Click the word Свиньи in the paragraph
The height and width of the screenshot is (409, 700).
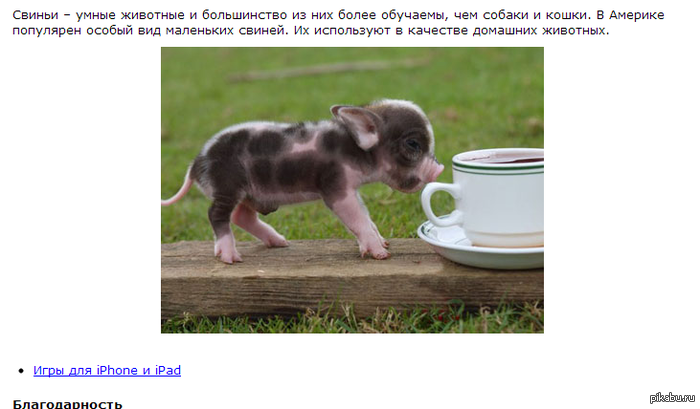(x=35, y=15)
